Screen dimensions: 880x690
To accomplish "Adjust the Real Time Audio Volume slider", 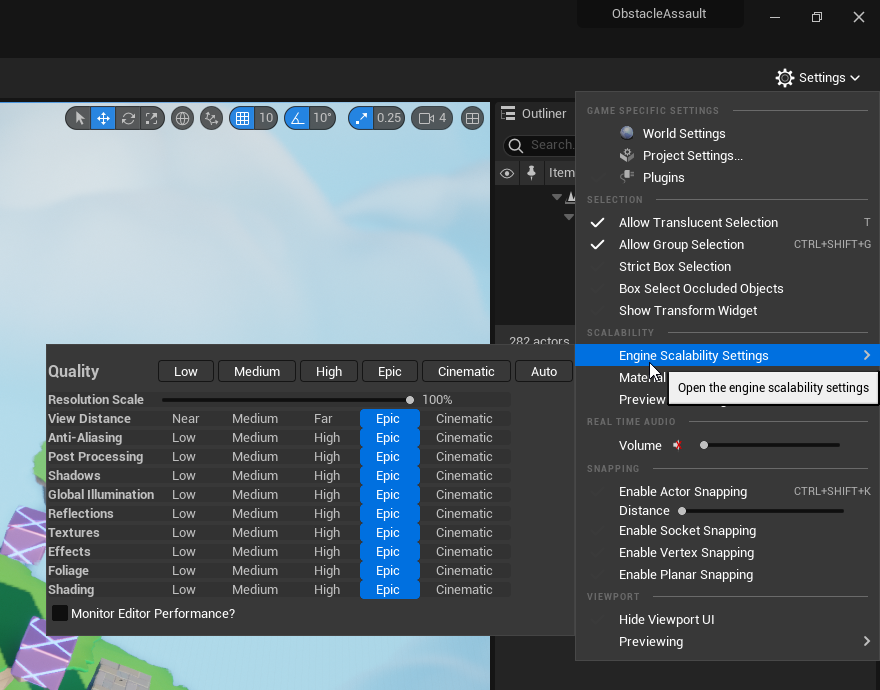I will point(770,445).
